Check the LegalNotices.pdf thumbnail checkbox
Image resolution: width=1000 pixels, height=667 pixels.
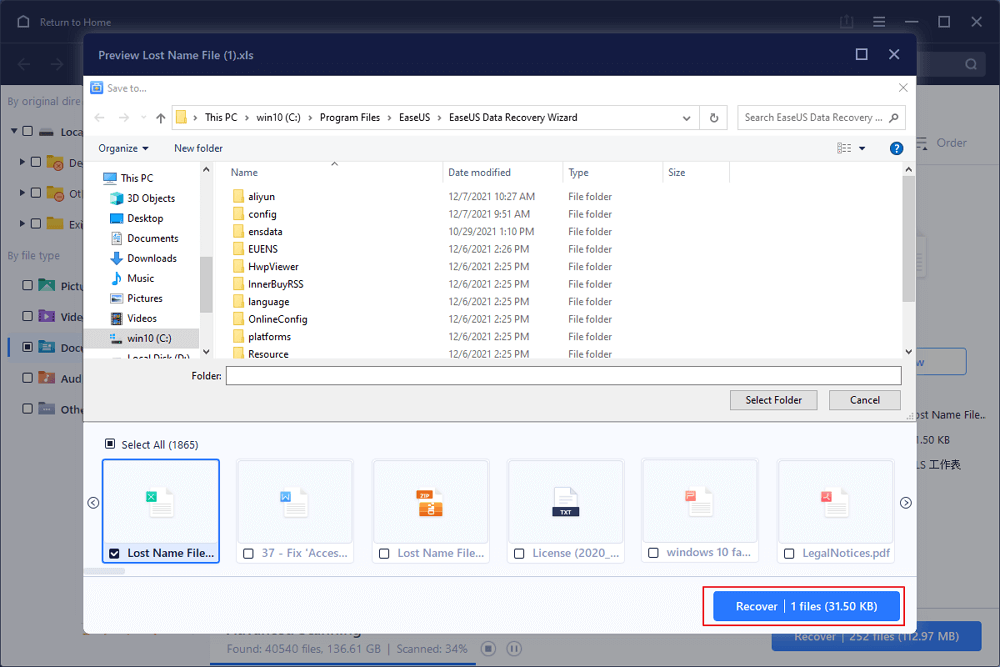pyautogui.click(x=789, y=553)
